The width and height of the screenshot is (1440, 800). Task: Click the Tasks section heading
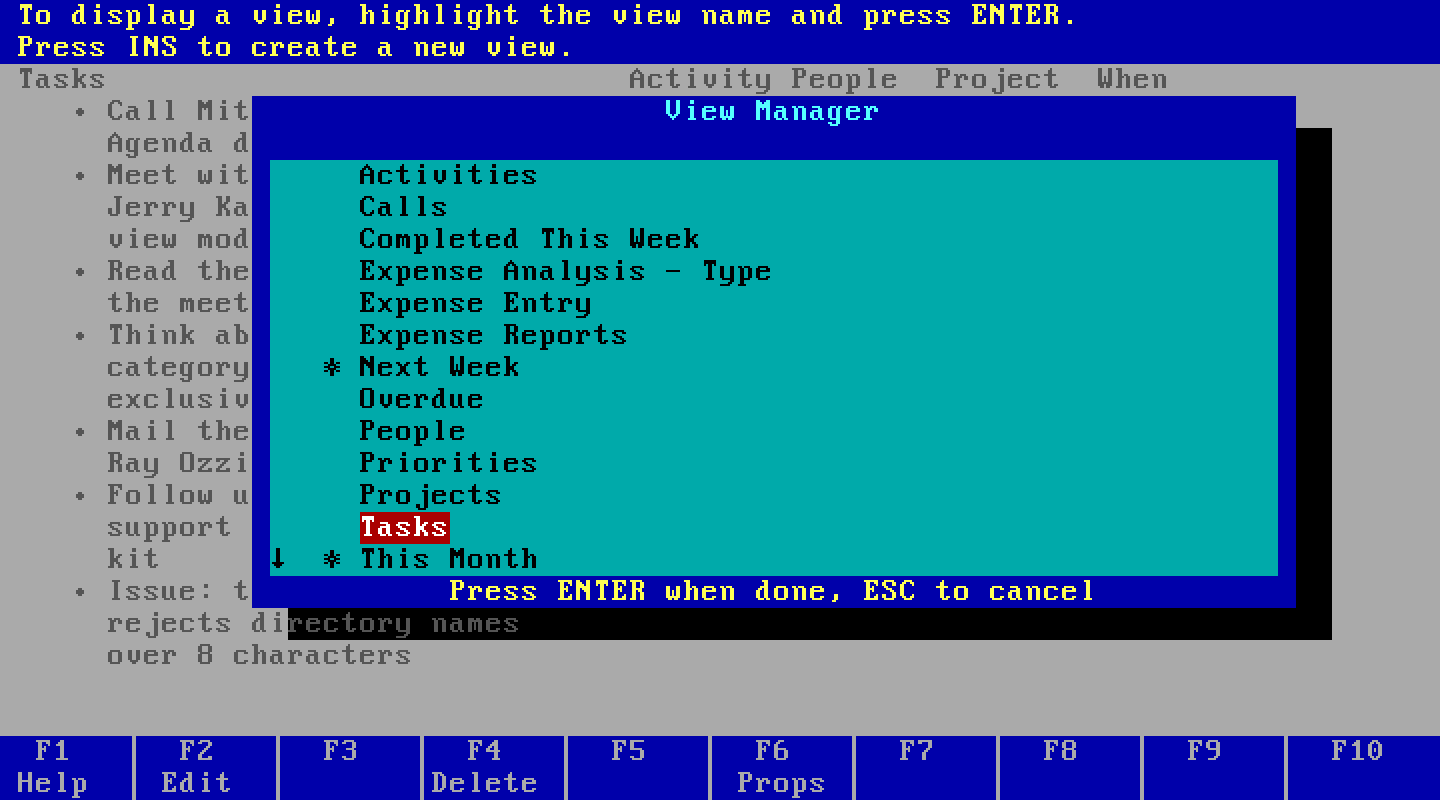(61, 79)
